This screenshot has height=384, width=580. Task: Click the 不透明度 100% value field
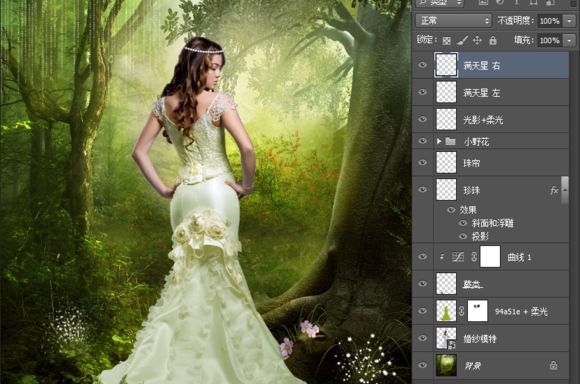[x=550, y=21]
